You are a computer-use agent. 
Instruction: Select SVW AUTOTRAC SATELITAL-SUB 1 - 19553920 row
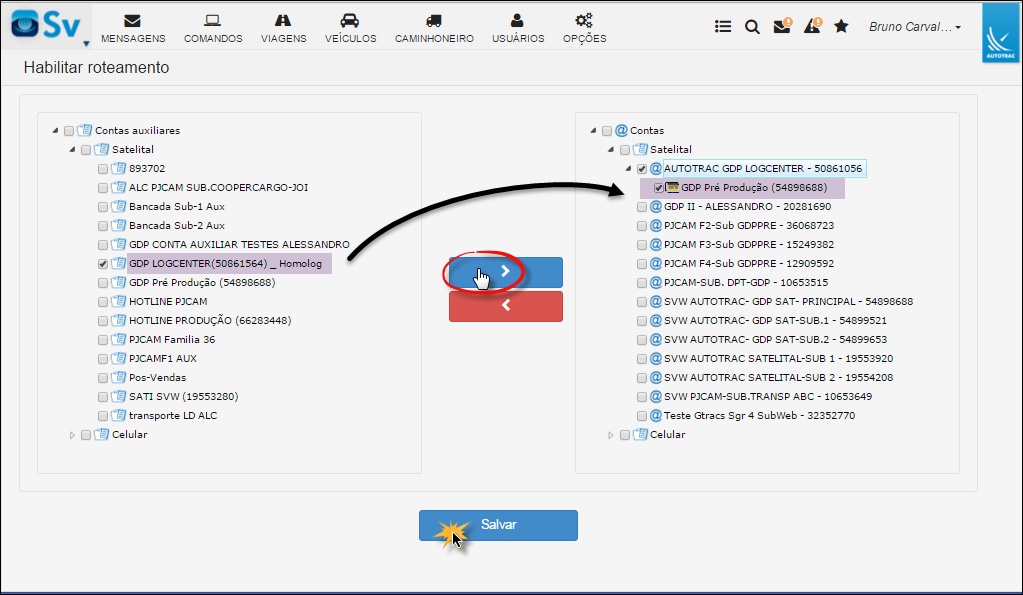(778, 358)
